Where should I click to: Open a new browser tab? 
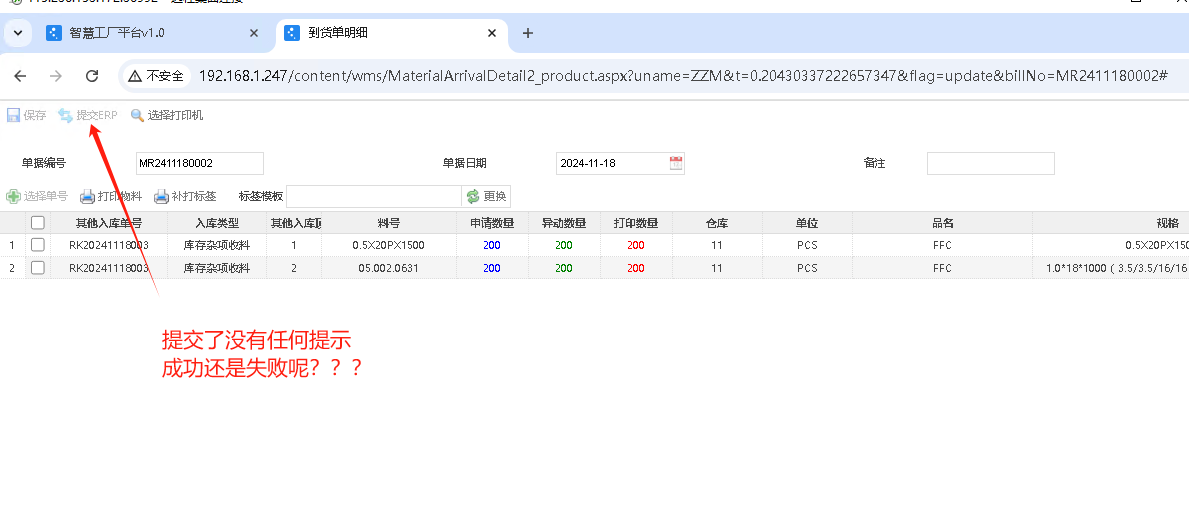point(528,33)
